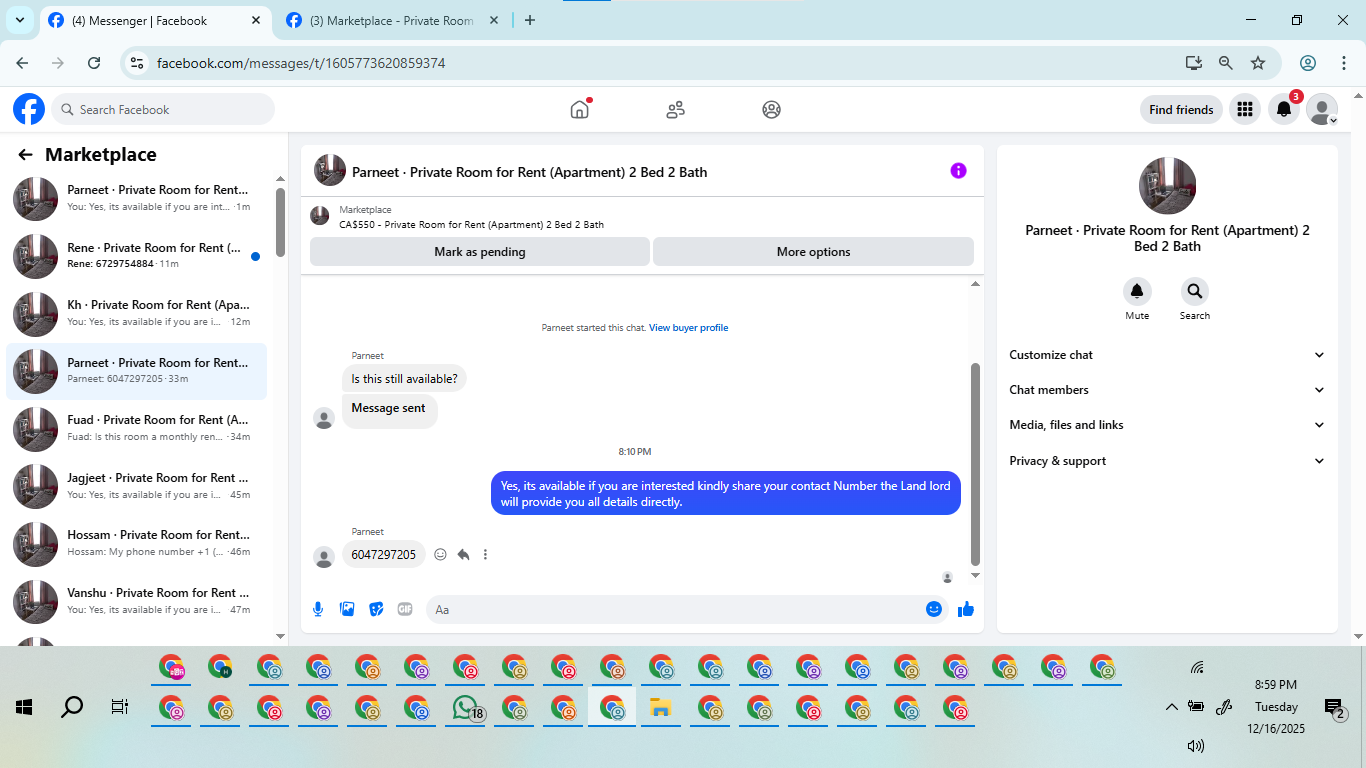Open WhatsApp from the taskbar
Screen dimensions: 1366x768
466,708
